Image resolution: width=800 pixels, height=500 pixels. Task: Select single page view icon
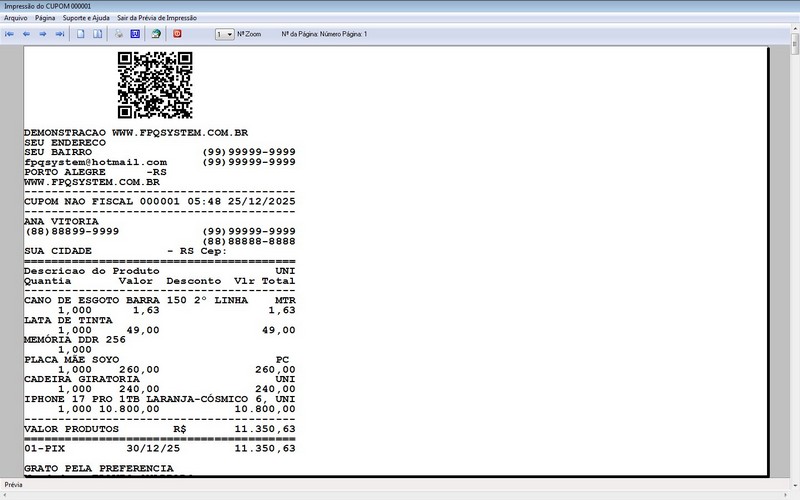81,34
